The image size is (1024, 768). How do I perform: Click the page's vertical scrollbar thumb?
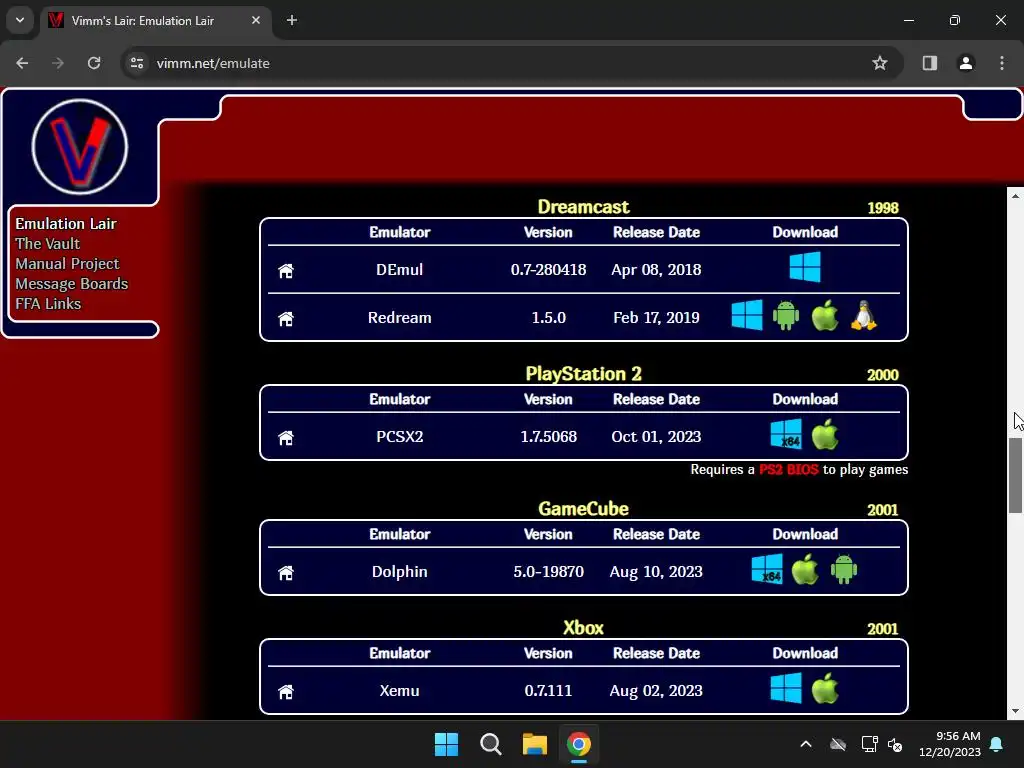1015,475
